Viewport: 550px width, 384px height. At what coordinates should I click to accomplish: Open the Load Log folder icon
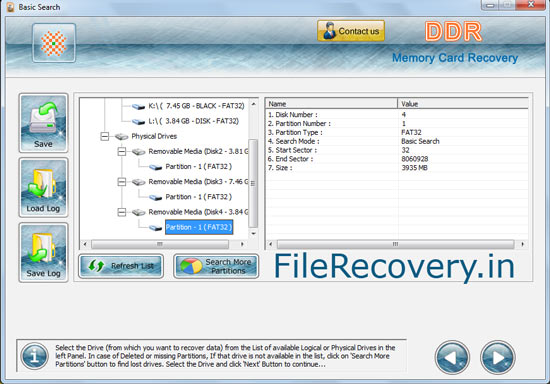coord(43,187)
